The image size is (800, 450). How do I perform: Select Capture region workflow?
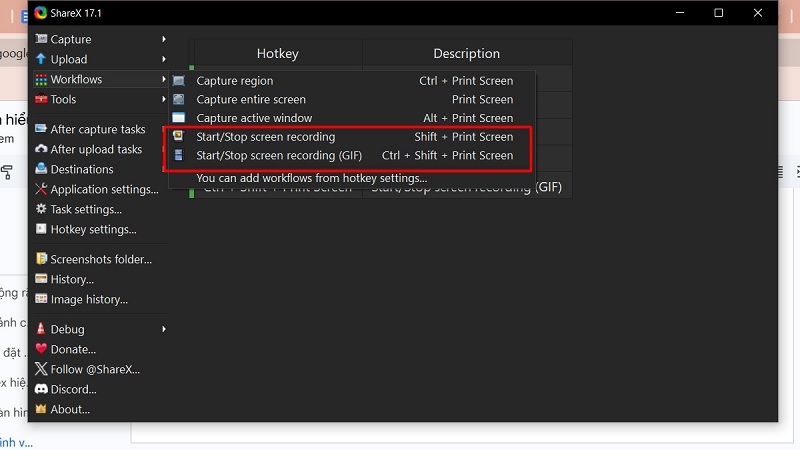352,81
